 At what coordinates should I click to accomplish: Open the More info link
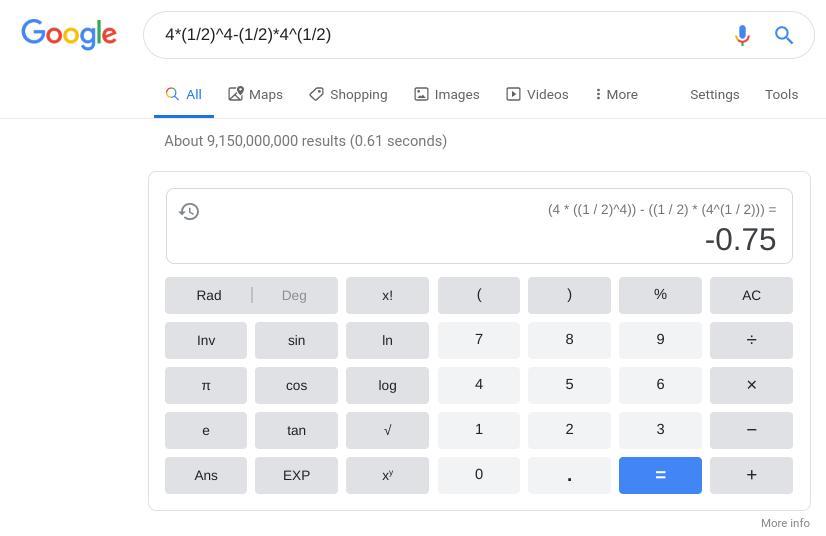click(x=785, y=523)
